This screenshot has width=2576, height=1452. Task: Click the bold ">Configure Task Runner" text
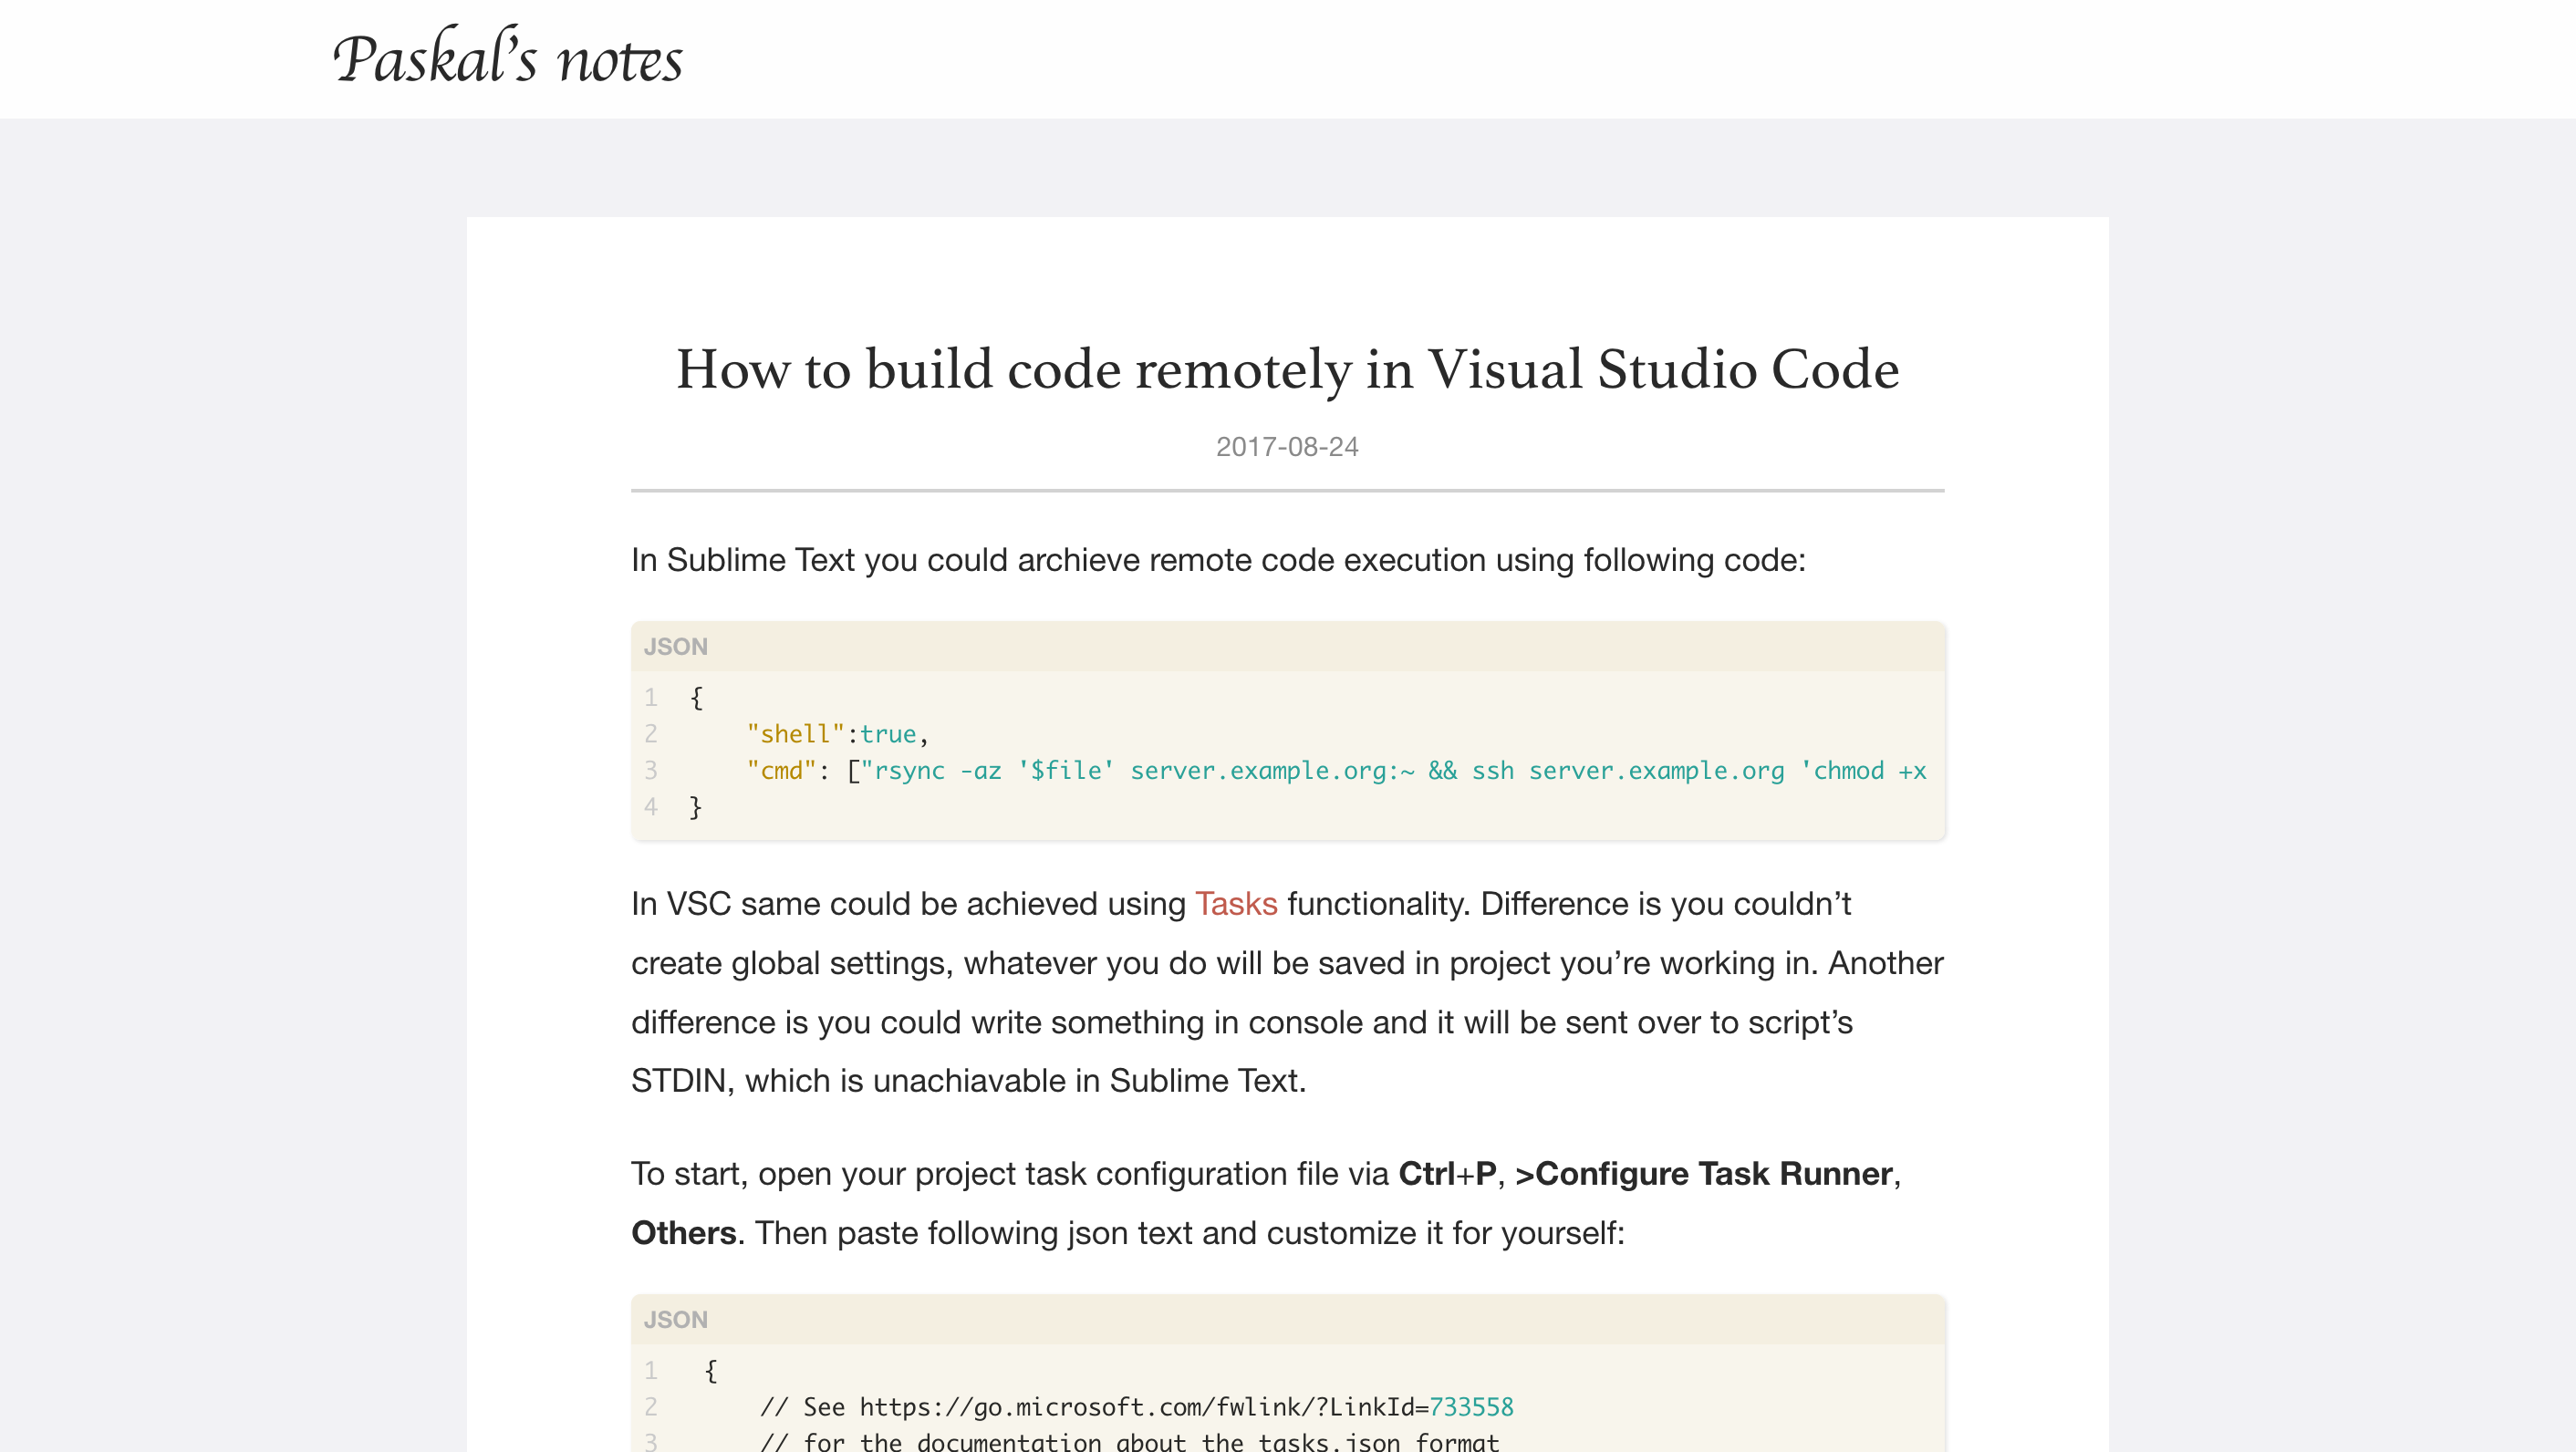pos(1704,1173)
